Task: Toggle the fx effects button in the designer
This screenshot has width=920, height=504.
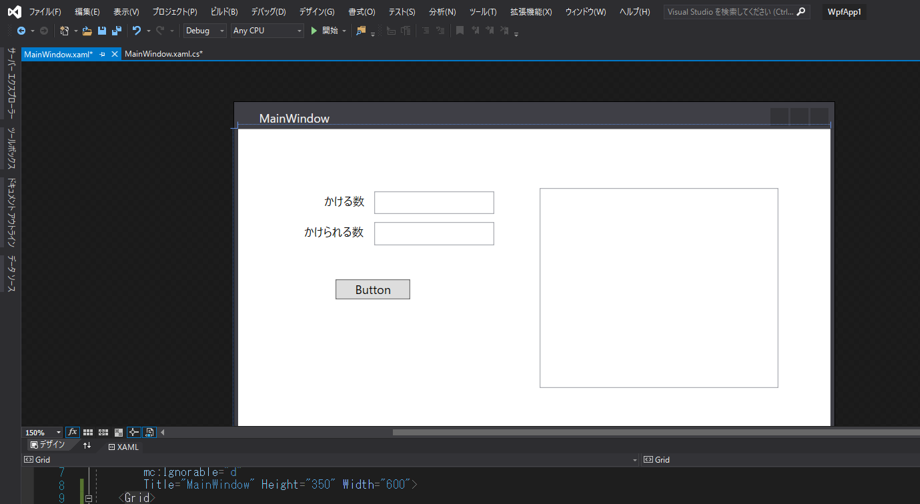Action: 72,432
